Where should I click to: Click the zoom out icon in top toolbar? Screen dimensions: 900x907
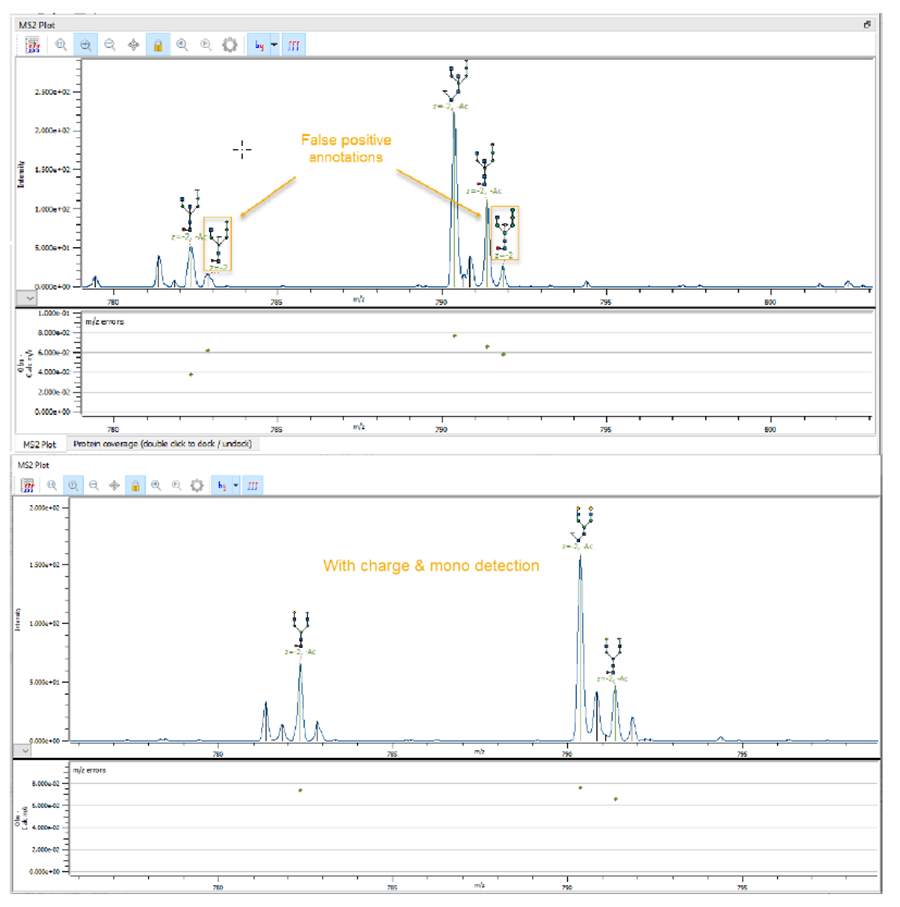[x=109, y=45]
